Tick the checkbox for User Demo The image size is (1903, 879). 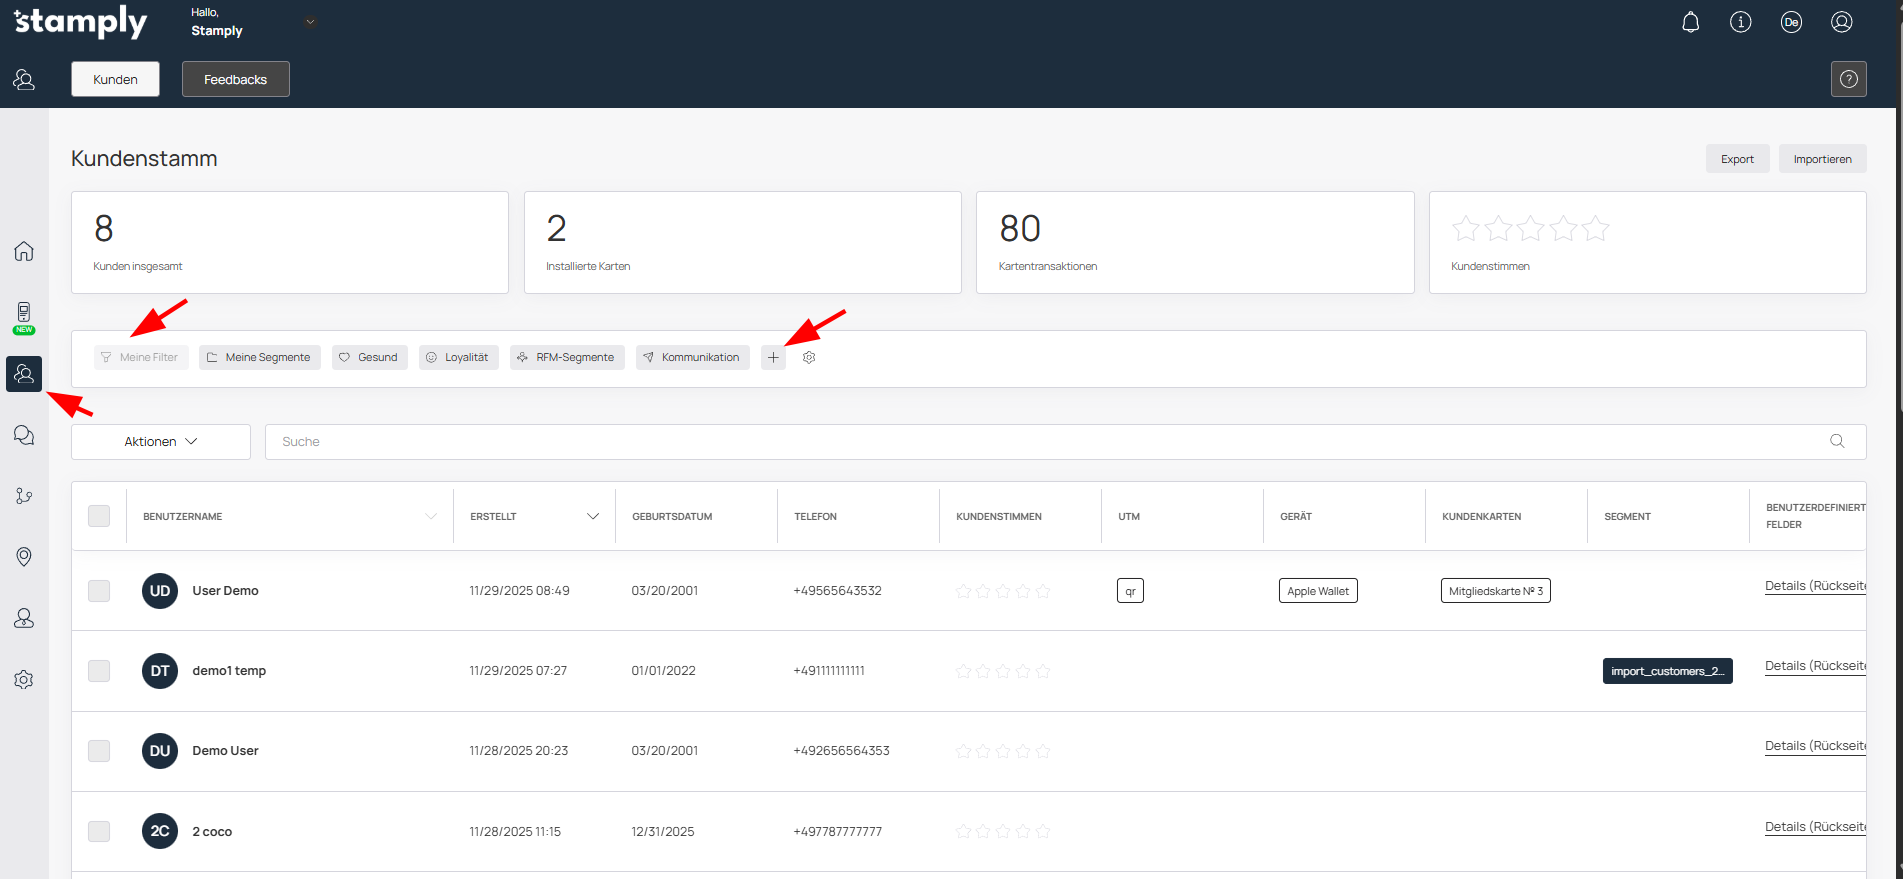click(99, 591)
